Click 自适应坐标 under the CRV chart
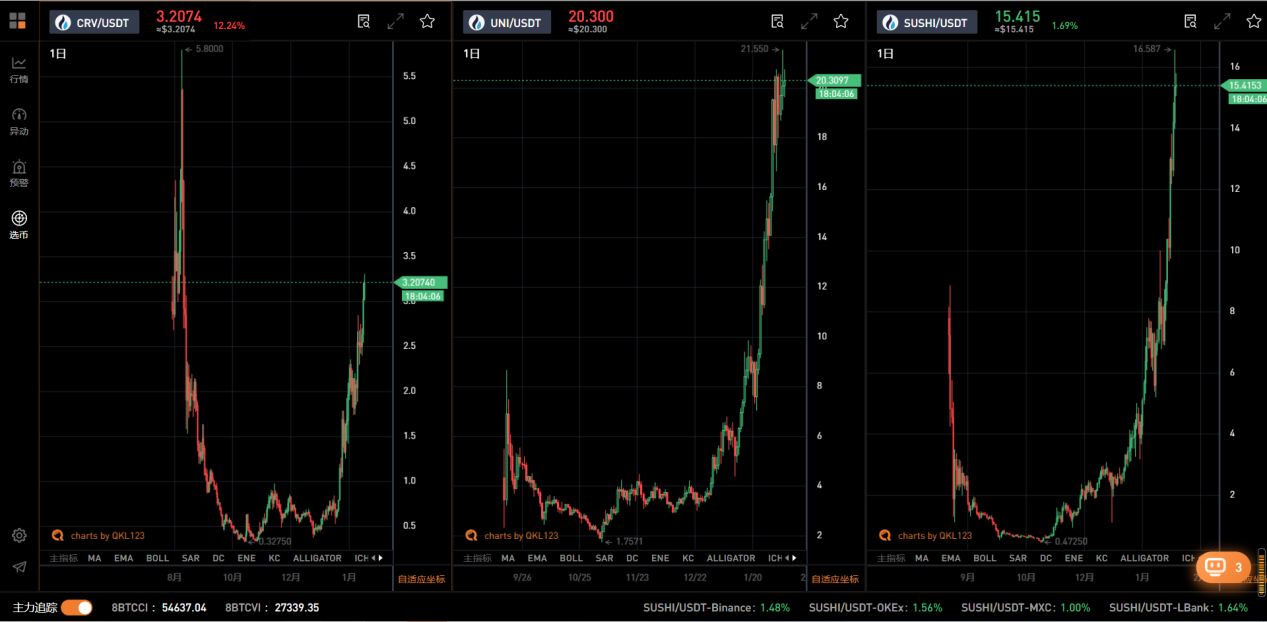The width and height of the screenshot is (1267, 622). [x=421, y=579]
